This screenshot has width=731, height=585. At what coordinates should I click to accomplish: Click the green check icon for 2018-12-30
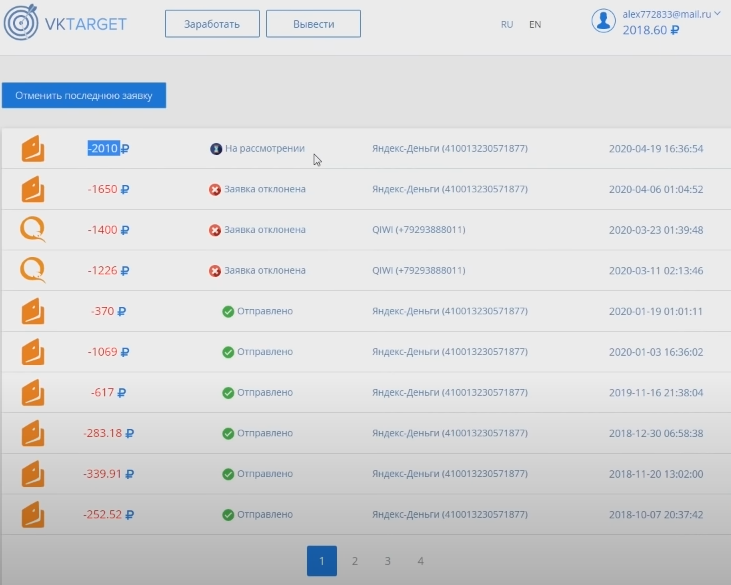click(228, 434)
